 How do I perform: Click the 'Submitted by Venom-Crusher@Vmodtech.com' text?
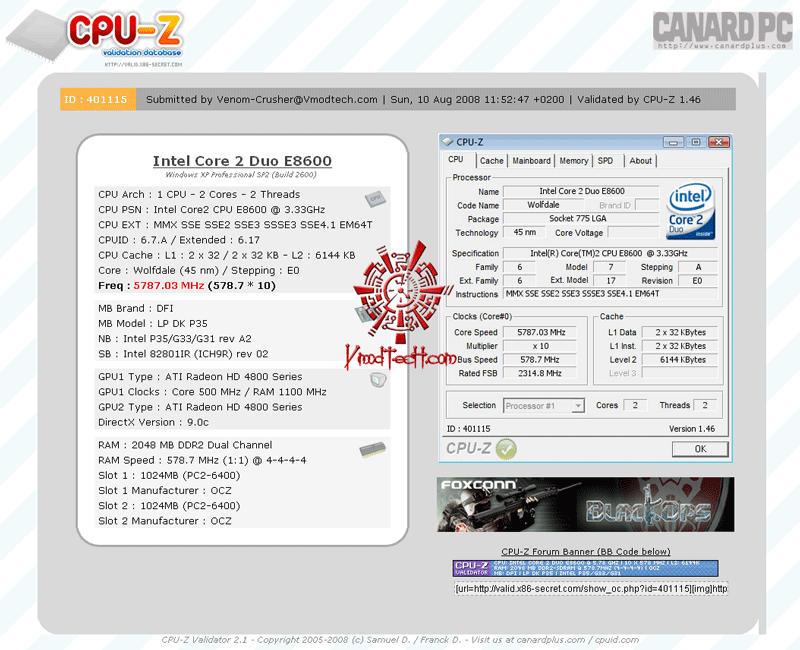(262, 99)
